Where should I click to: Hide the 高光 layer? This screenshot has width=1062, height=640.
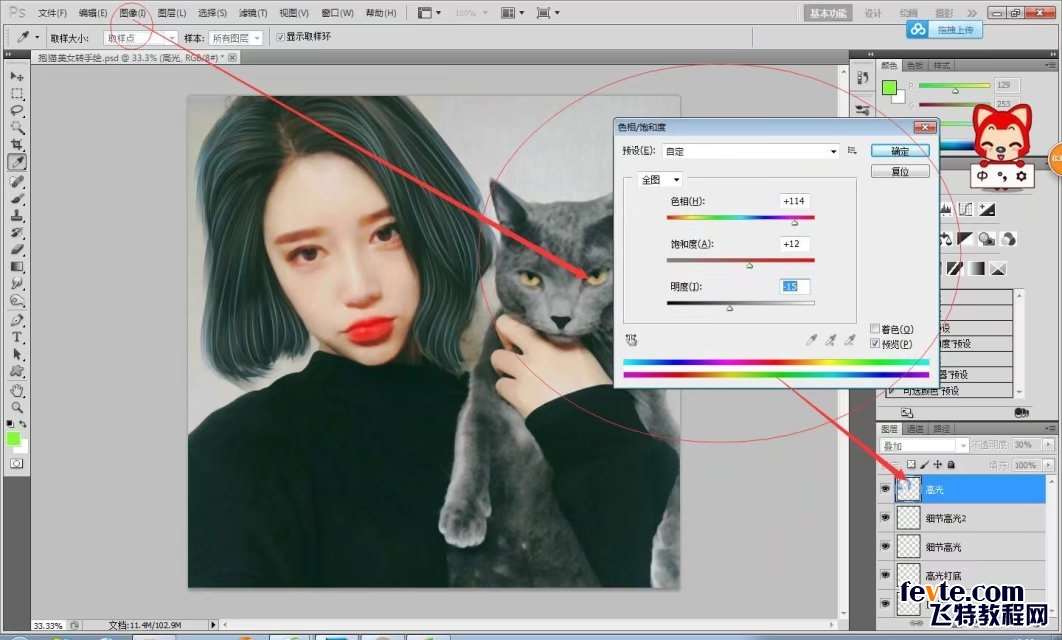pos(885,489)
